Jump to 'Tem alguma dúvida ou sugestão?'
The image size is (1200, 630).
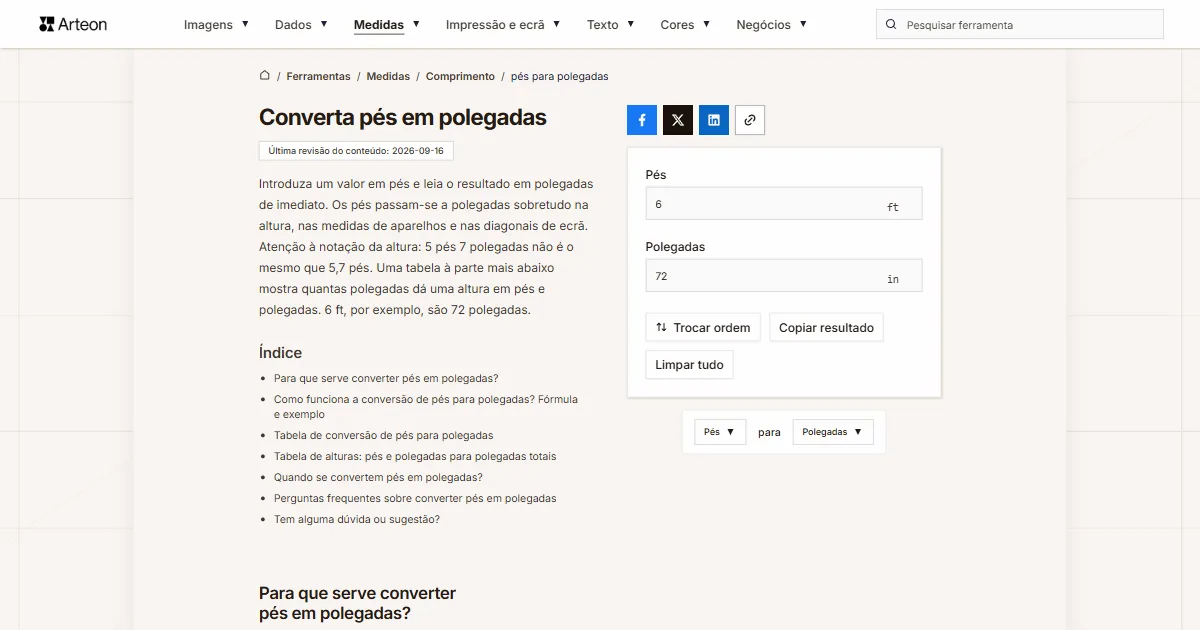click(x=357, y=519)
